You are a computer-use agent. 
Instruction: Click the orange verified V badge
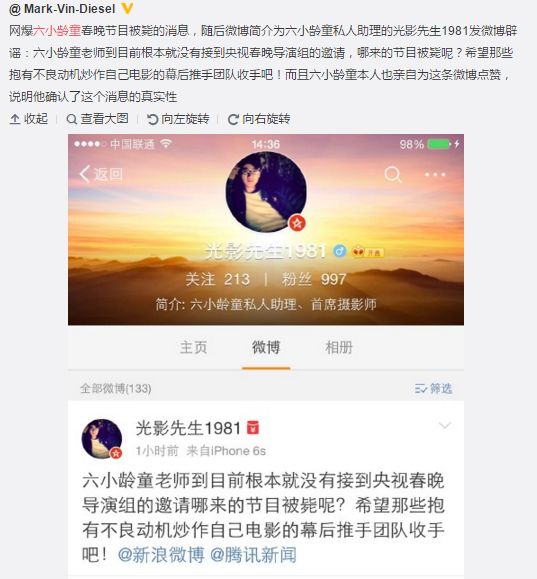coord(127,8)
